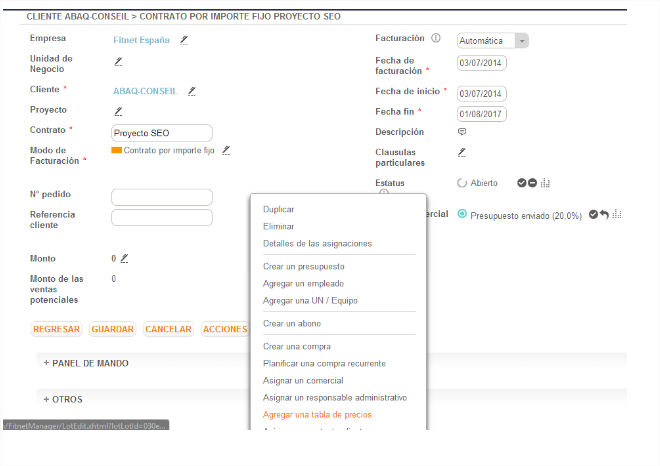Click the edit pencil beside ABAQ-CONSEIL client
The width and height of the screenshot is (660, 466).
click(192, 90)
